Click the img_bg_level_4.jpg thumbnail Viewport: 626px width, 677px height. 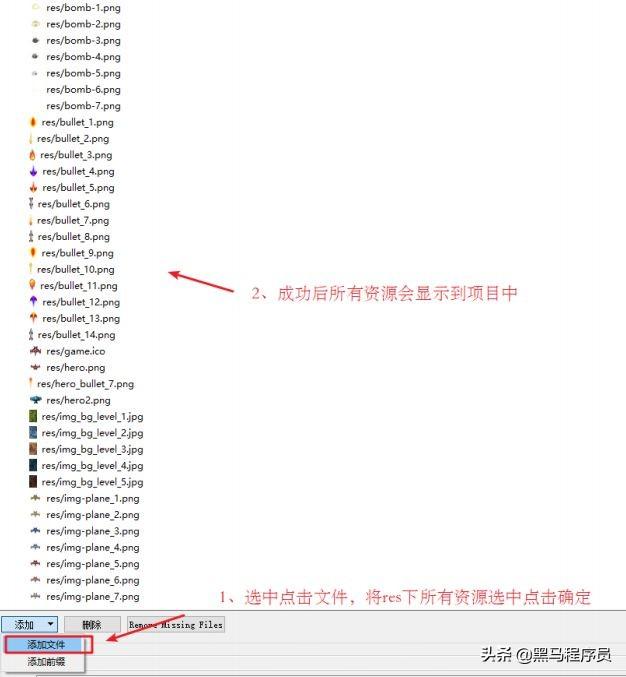tap(33, 465)
